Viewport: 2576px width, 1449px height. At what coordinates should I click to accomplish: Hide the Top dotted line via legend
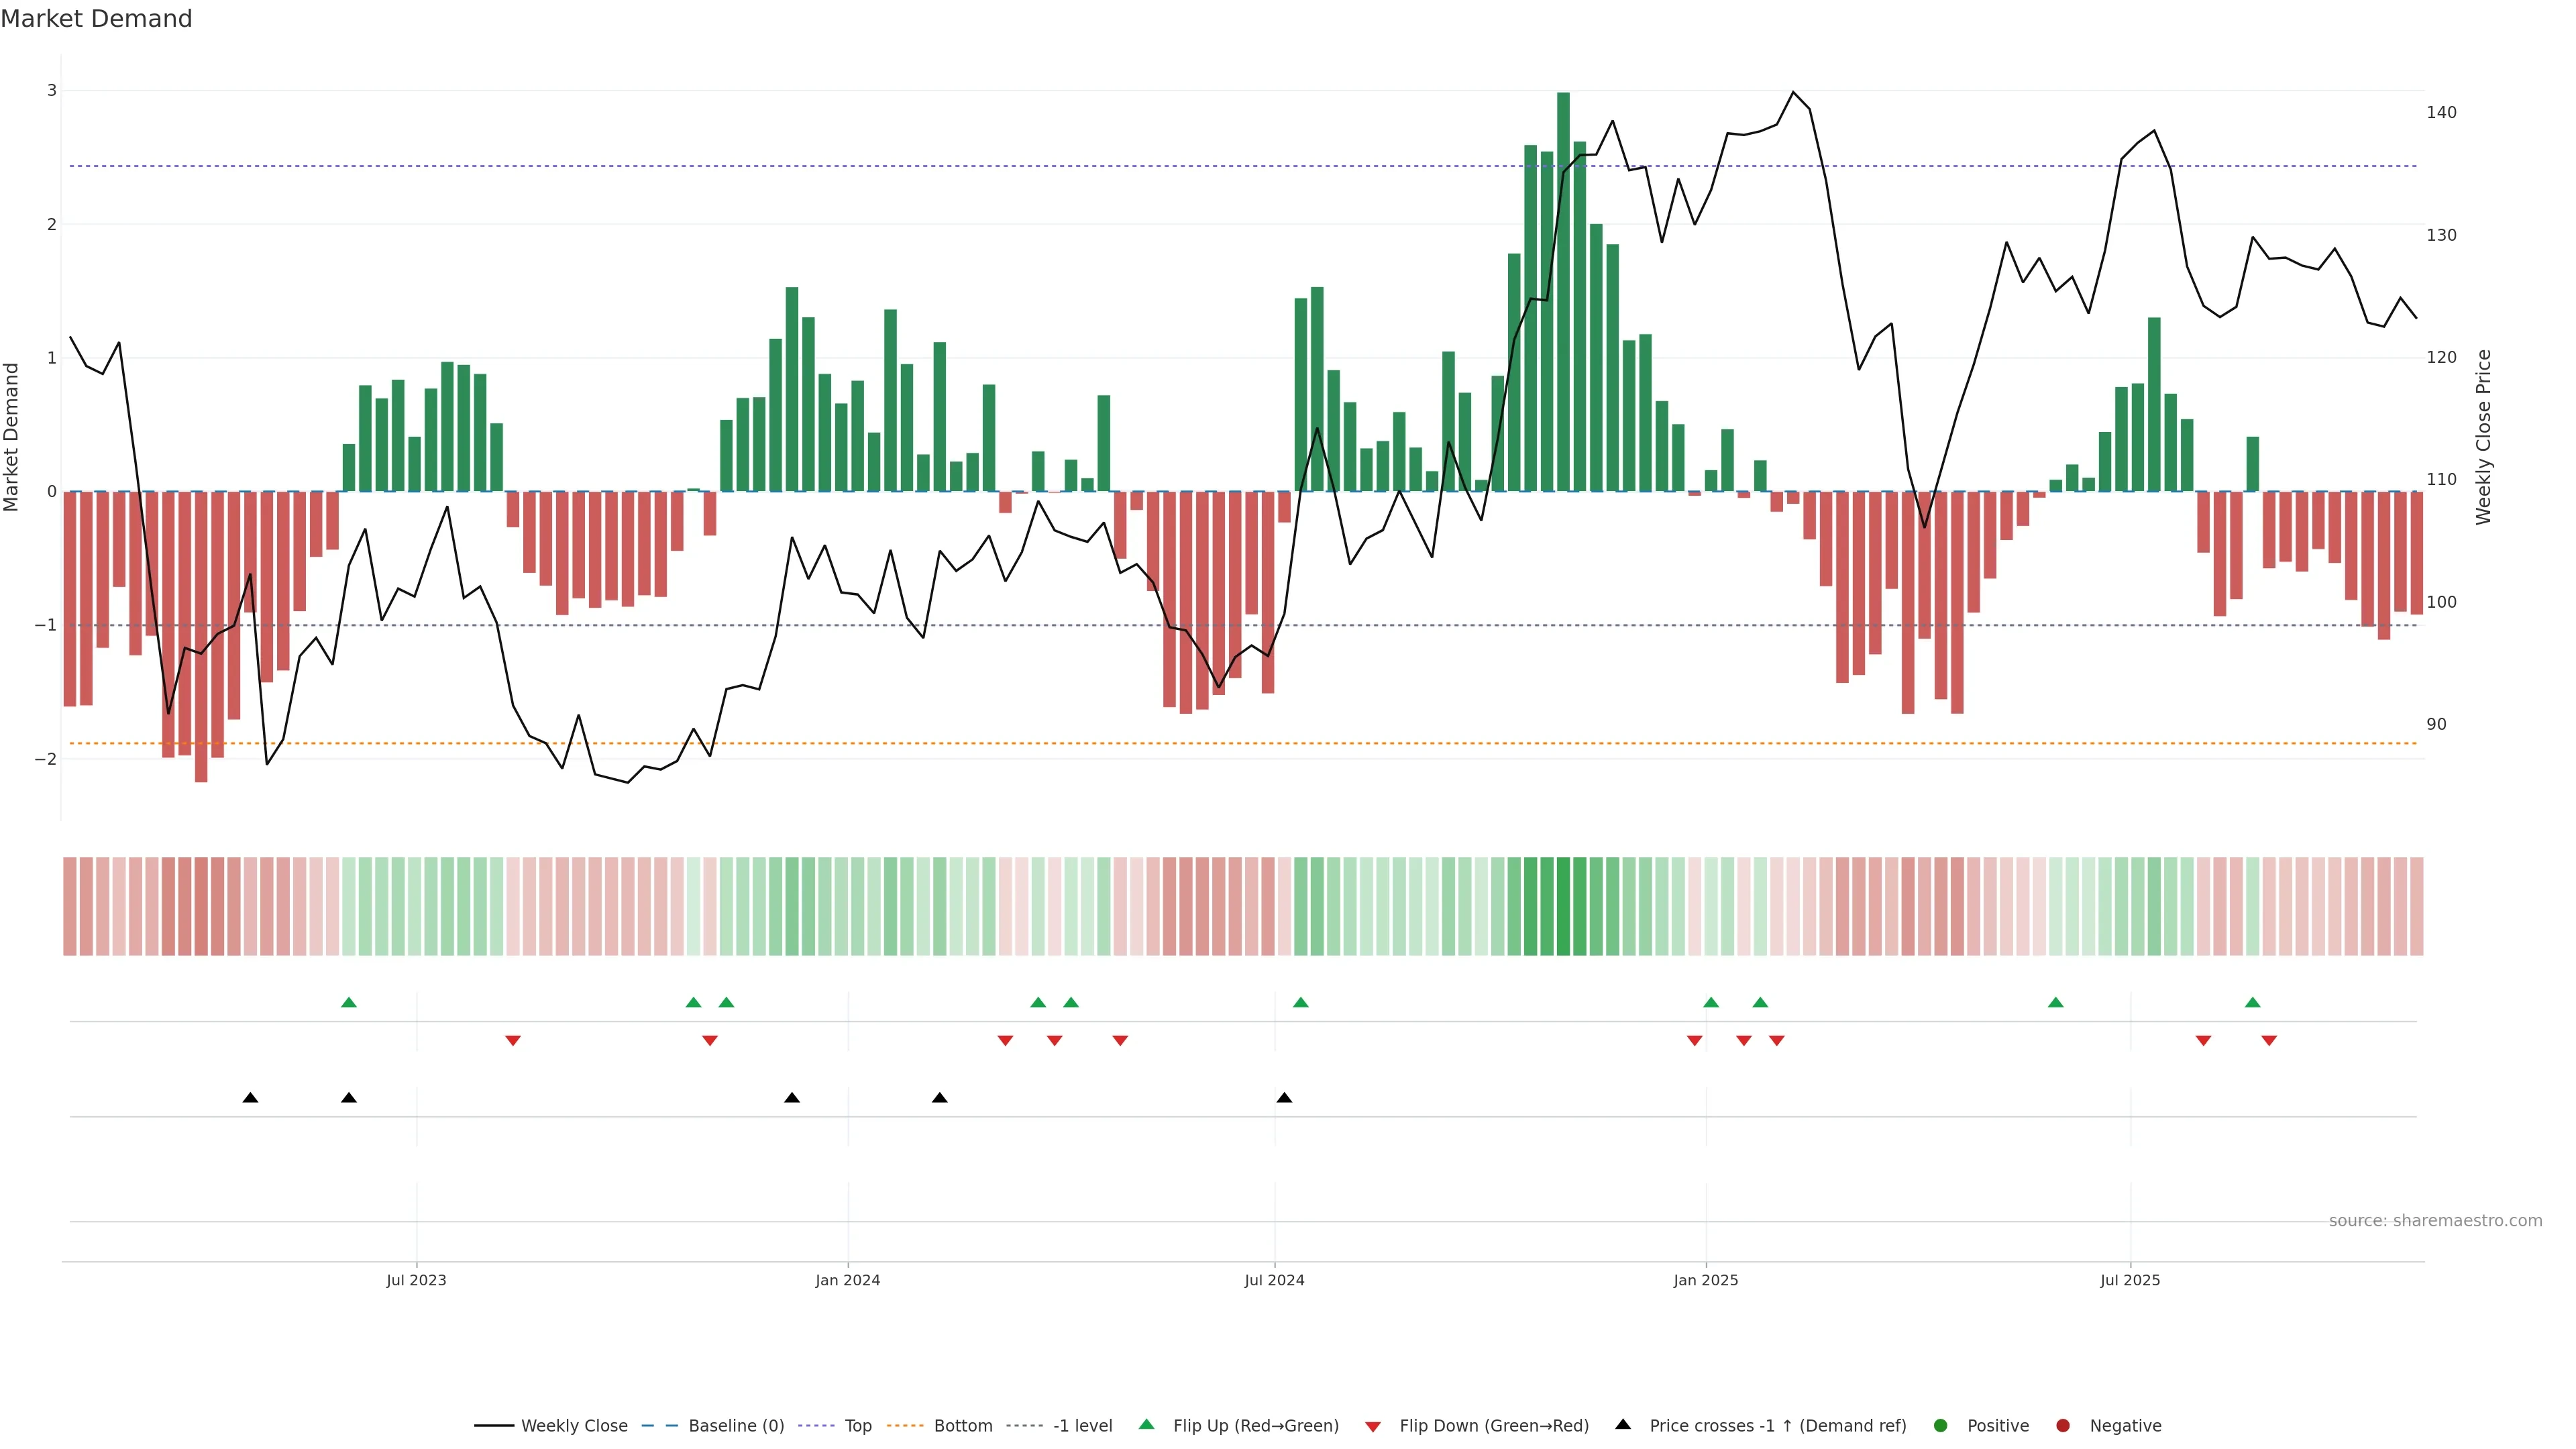click(x=857, y=1426)
